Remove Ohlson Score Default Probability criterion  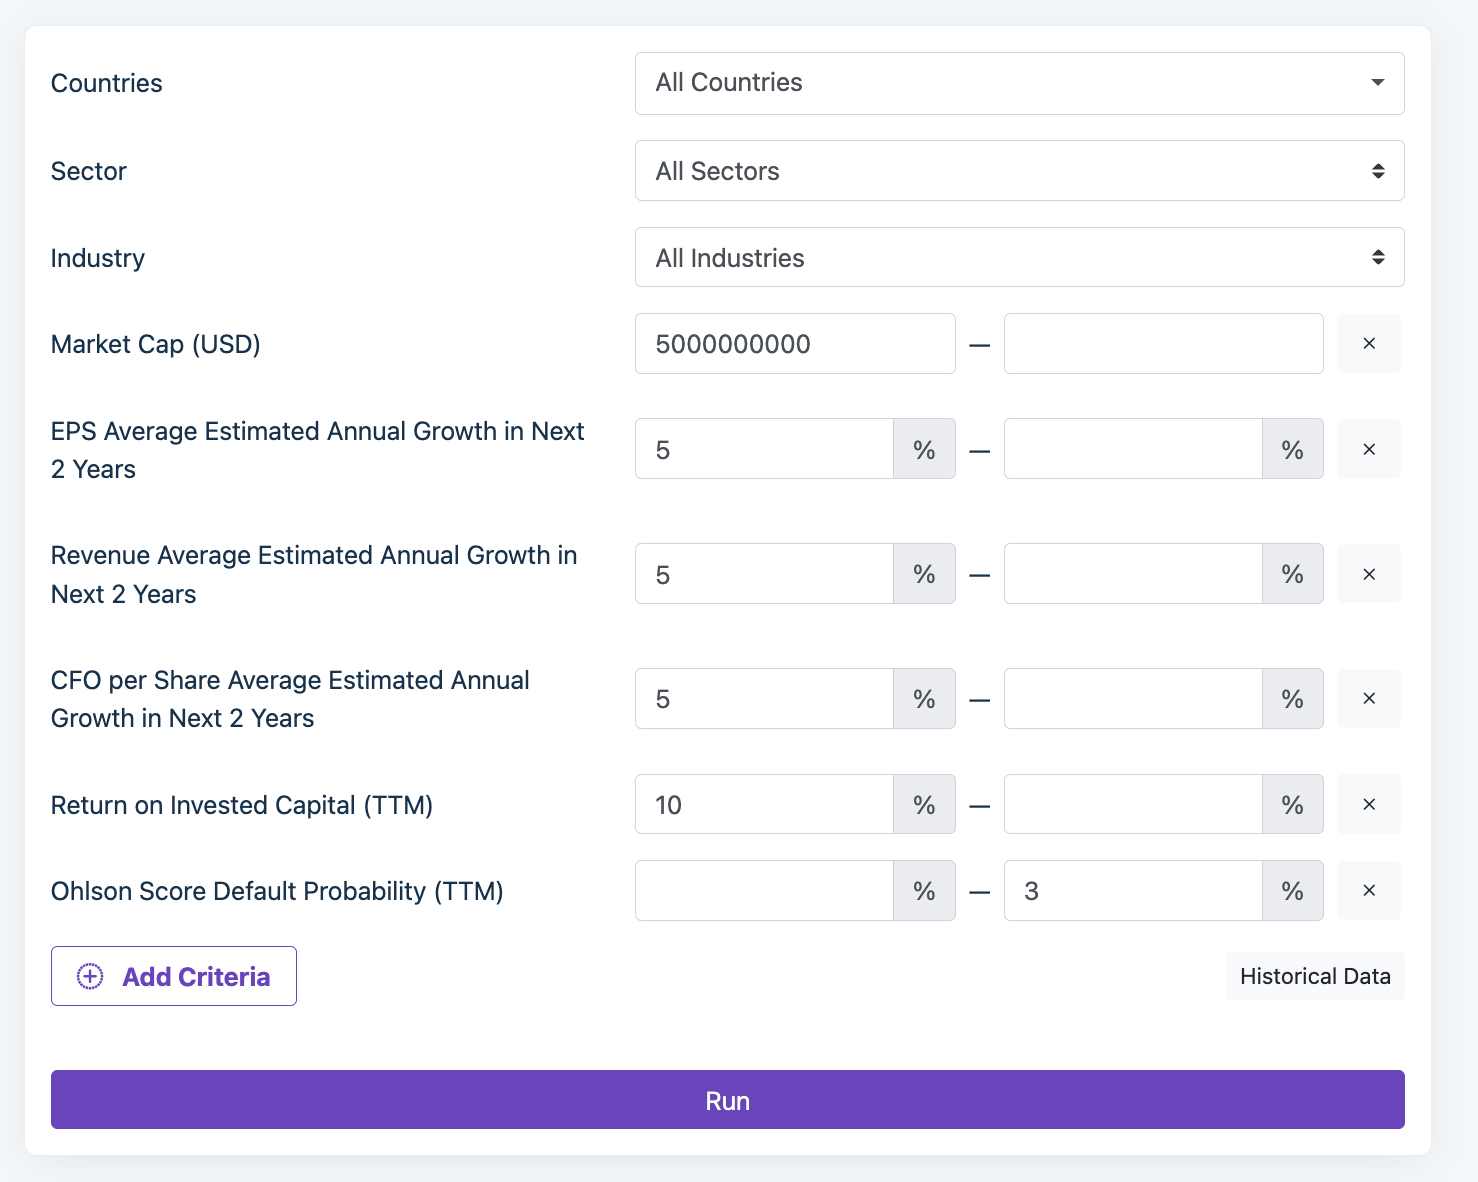1368,890
